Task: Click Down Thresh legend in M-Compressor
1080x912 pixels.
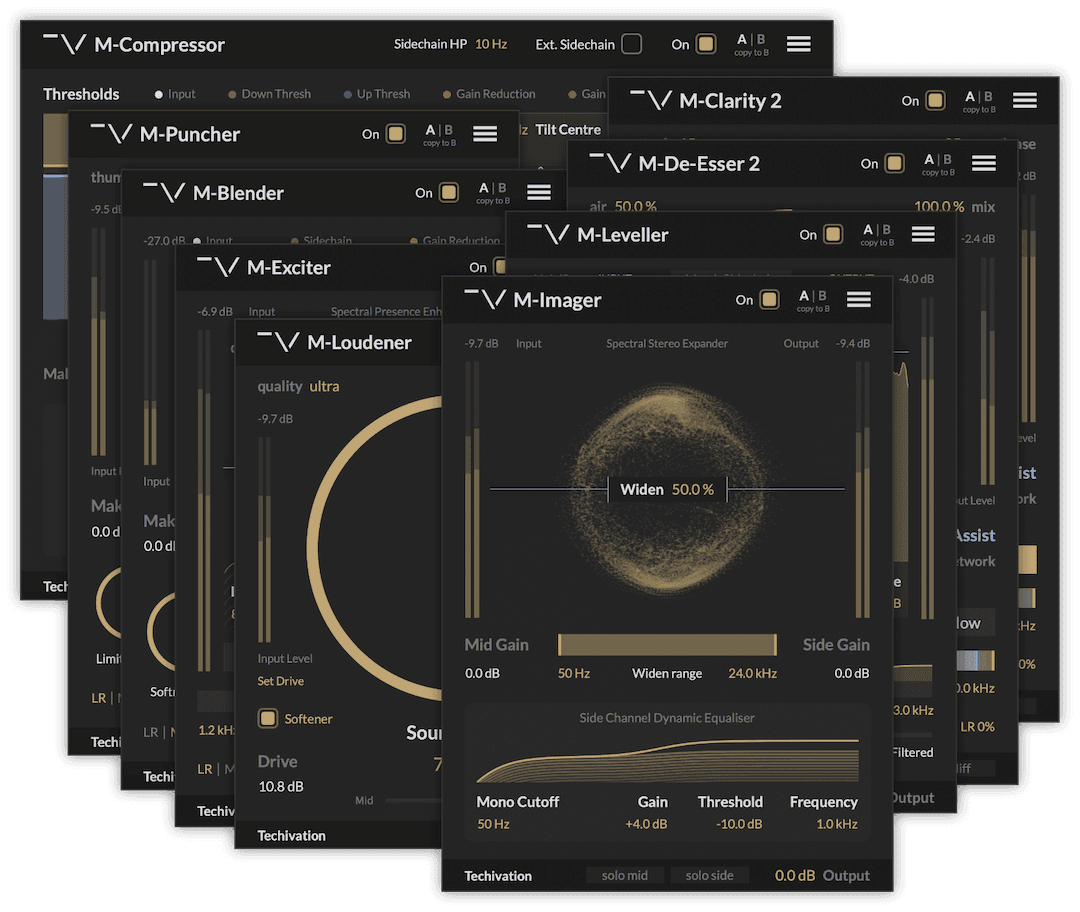Action: click(269, 94)
